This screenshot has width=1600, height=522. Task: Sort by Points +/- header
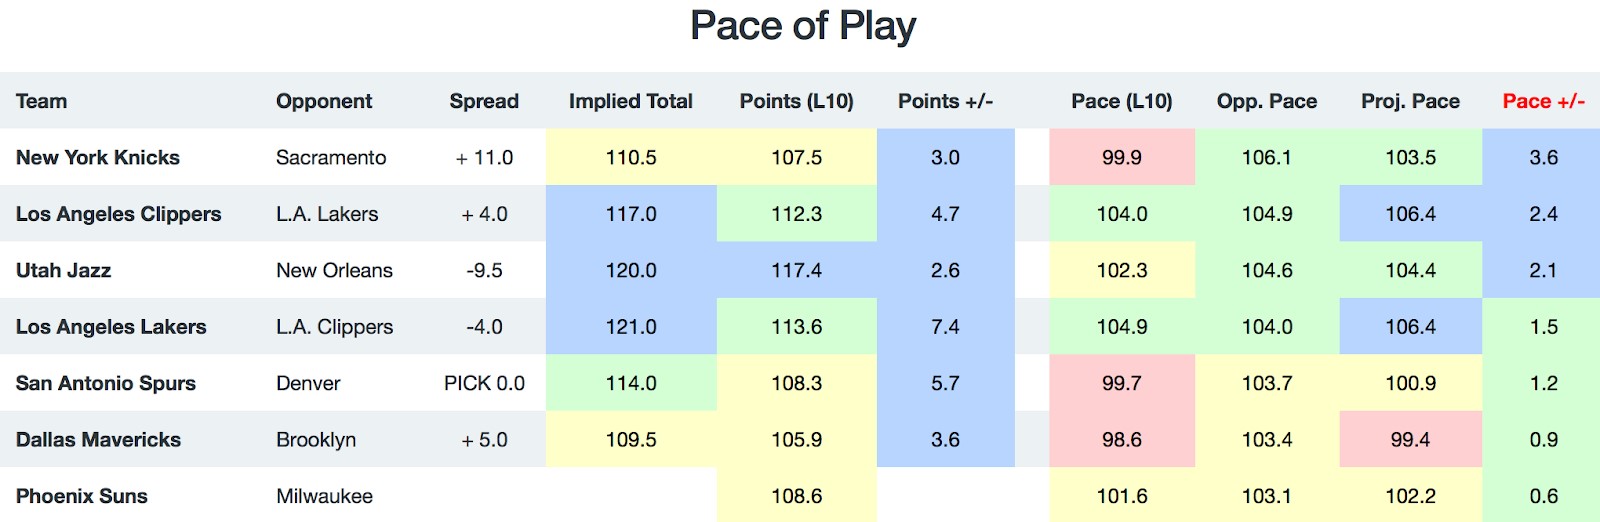pos(945,101)
